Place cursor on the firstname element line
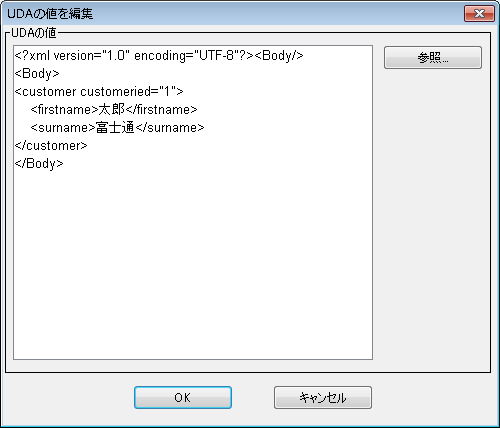The width and height of the screenshot is (500, 428). (x=114, y=109)
